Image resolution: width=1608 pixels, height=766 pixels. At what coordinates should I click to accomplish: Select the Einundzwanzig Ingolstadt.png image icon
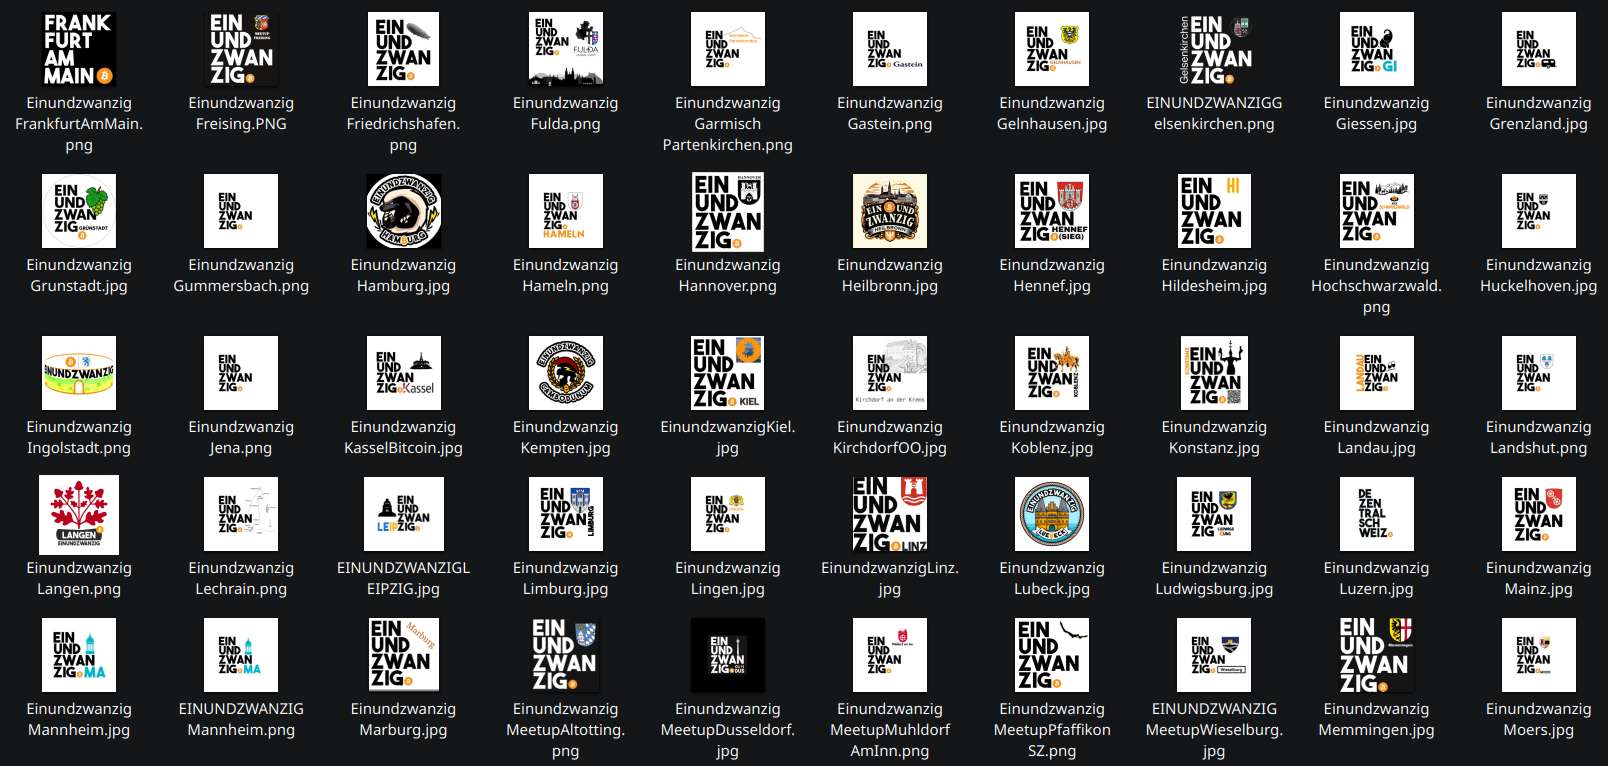click(79, 373)
